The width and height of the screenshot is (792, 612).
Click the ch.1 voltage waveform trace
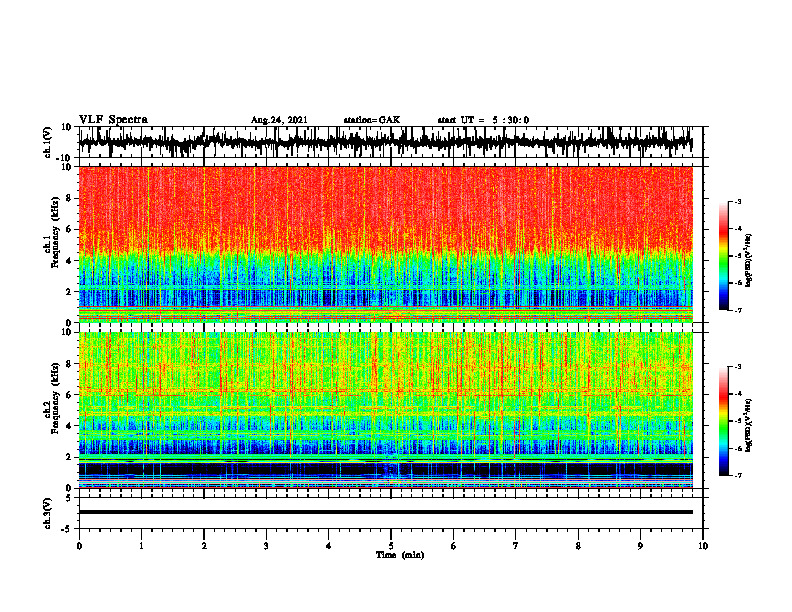click(385, 142)
